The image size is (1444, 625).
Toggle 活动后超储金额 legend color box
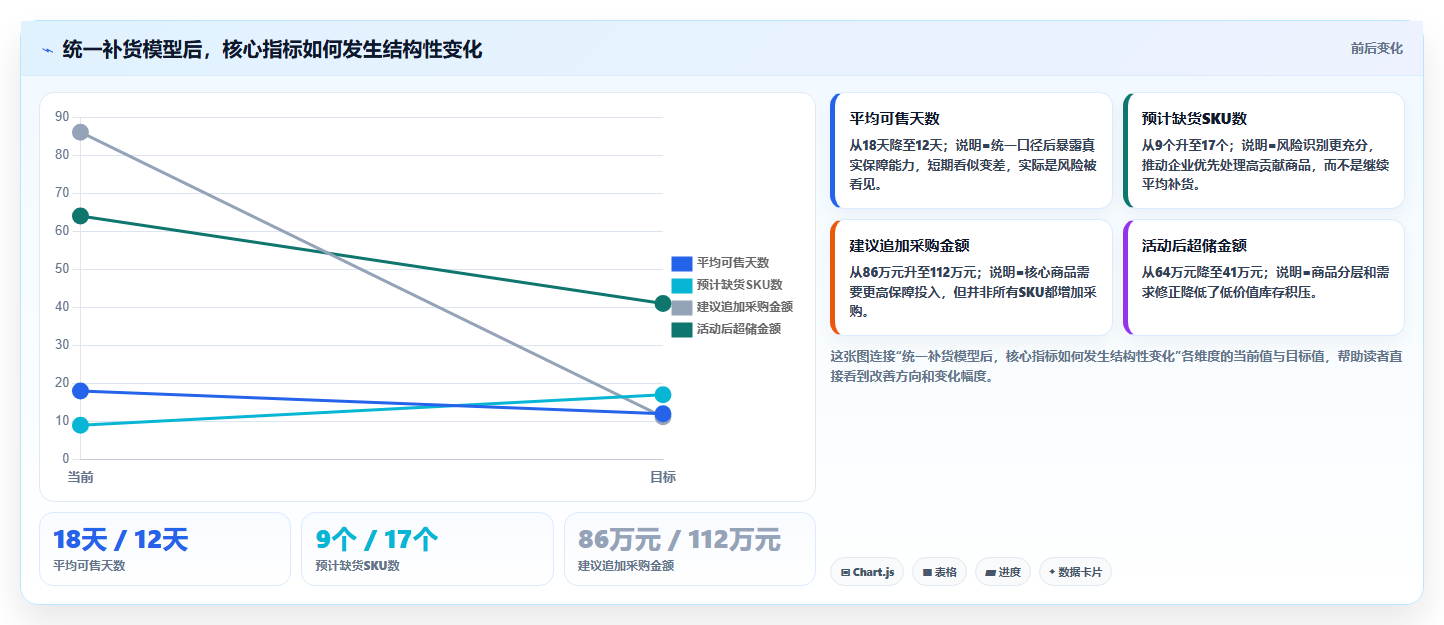click(x=681, y=329)
